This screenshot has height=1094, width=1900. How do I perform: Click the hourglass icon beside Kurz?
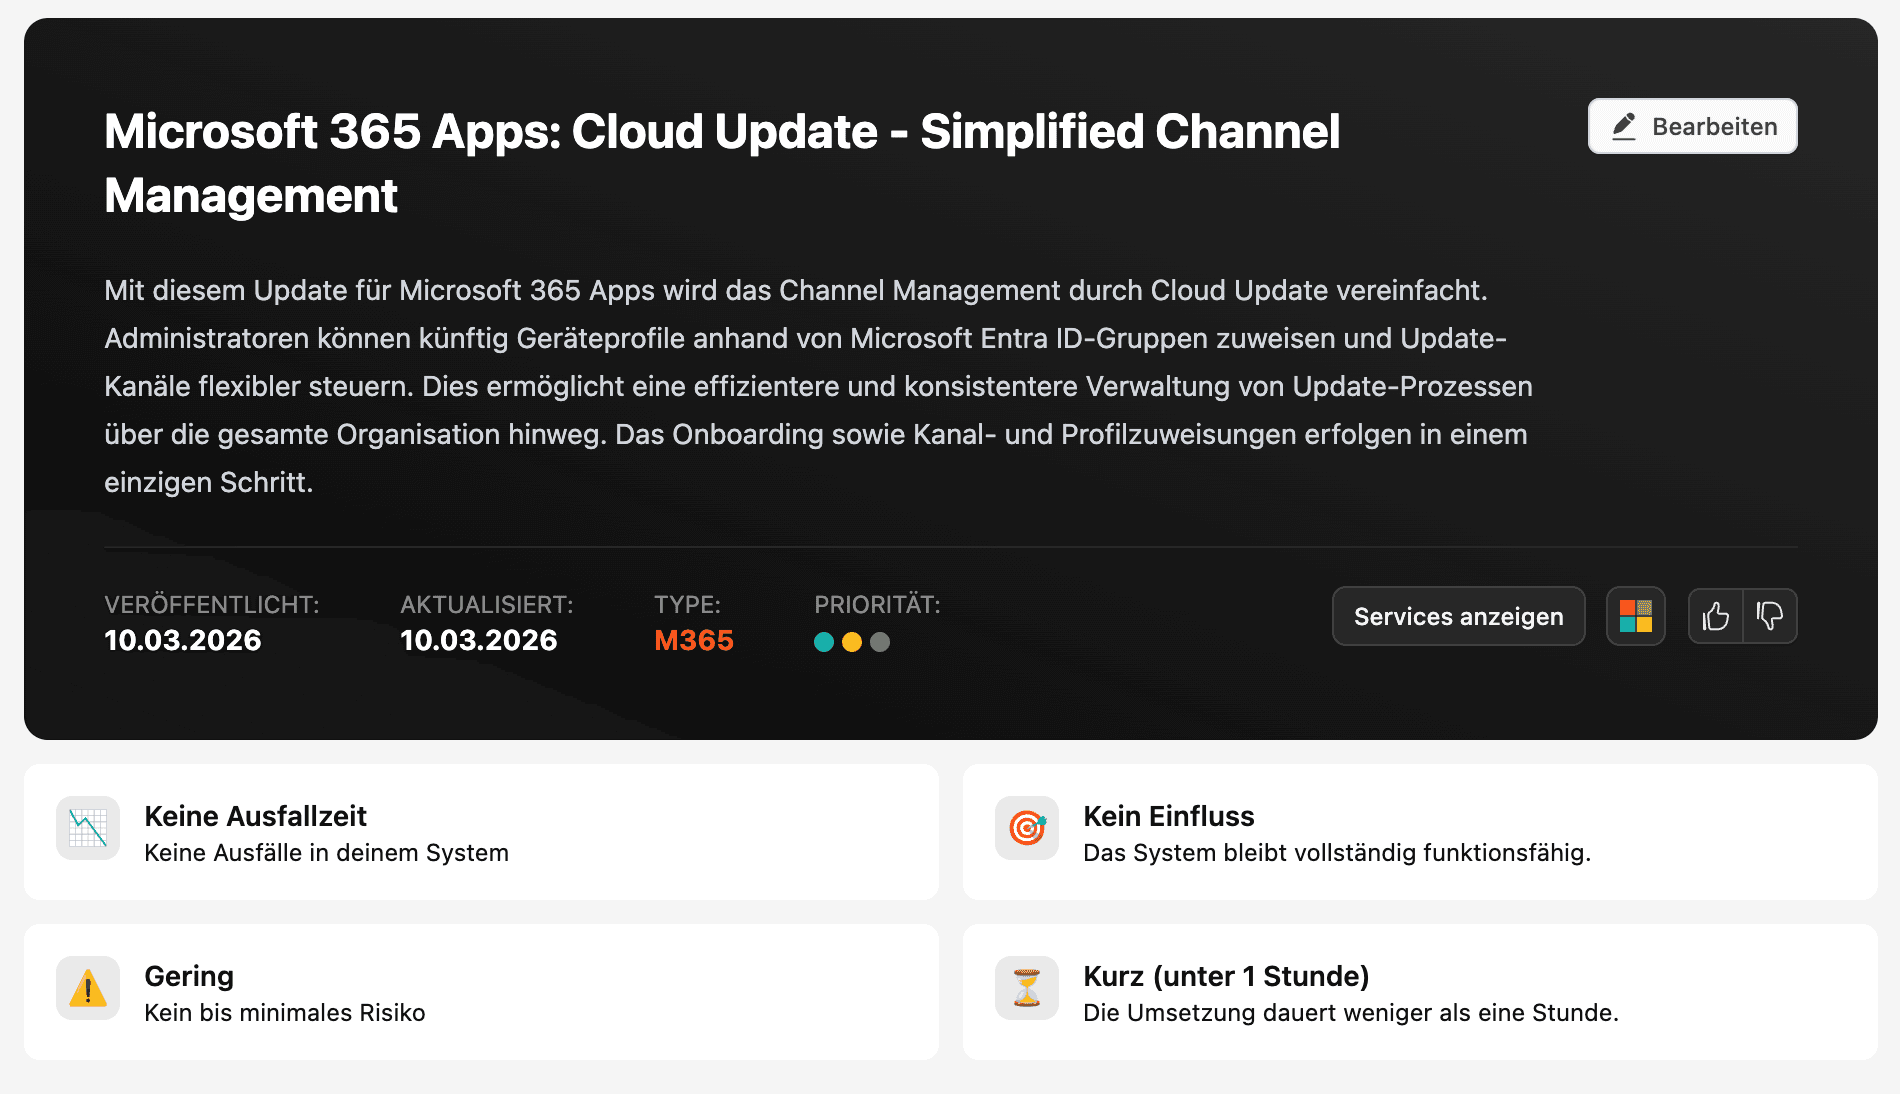[1027, 988]
